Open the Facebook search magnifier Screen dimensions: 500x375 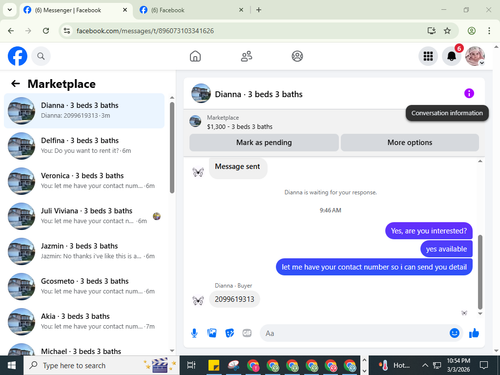click(x=41, y=56)
